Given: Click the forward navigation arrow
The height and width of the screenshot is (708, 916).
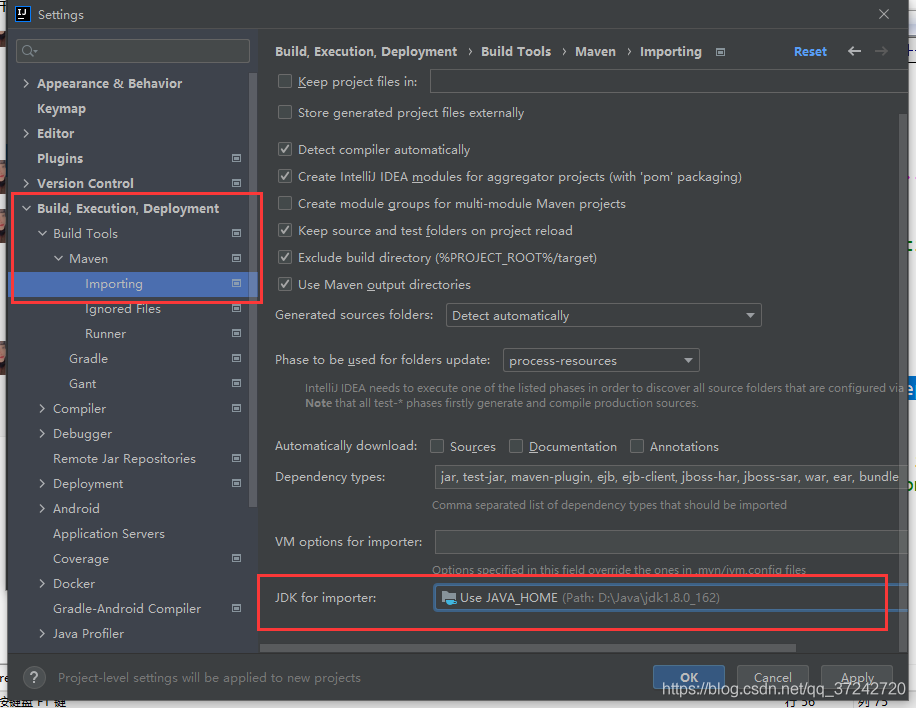Looking at the screenshot, I should [881, 51].
